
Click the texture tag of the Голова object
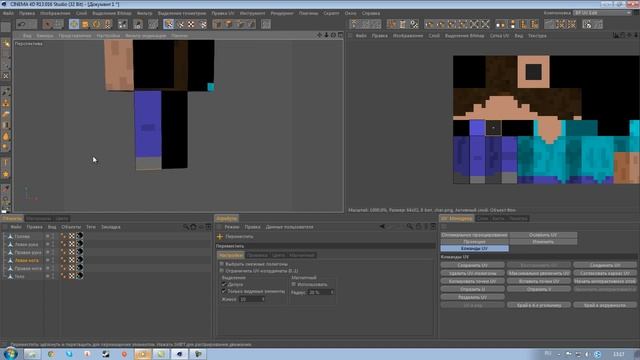(72, 236)
